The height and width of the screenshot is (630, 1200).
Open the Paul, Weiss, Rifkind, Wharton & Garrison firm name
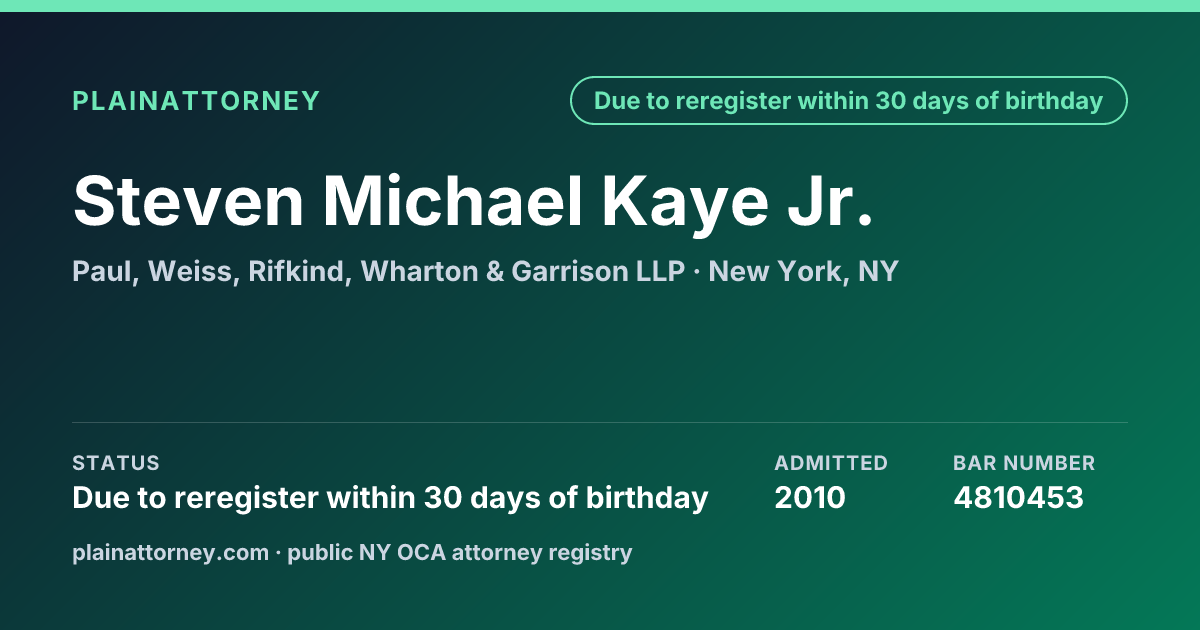[379, 272]
